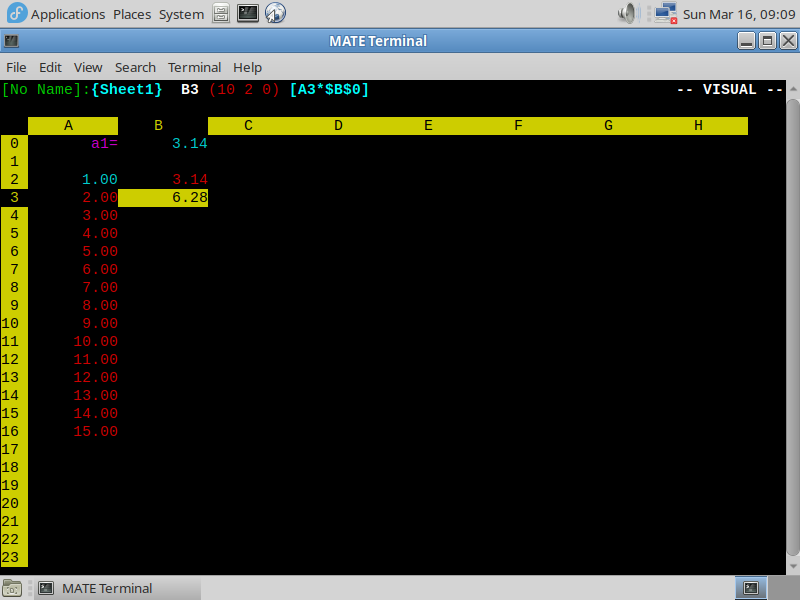The height and width of the screenshot is (600, 800).
Task: Open the File menu
Action: click(x=16, y=67)
